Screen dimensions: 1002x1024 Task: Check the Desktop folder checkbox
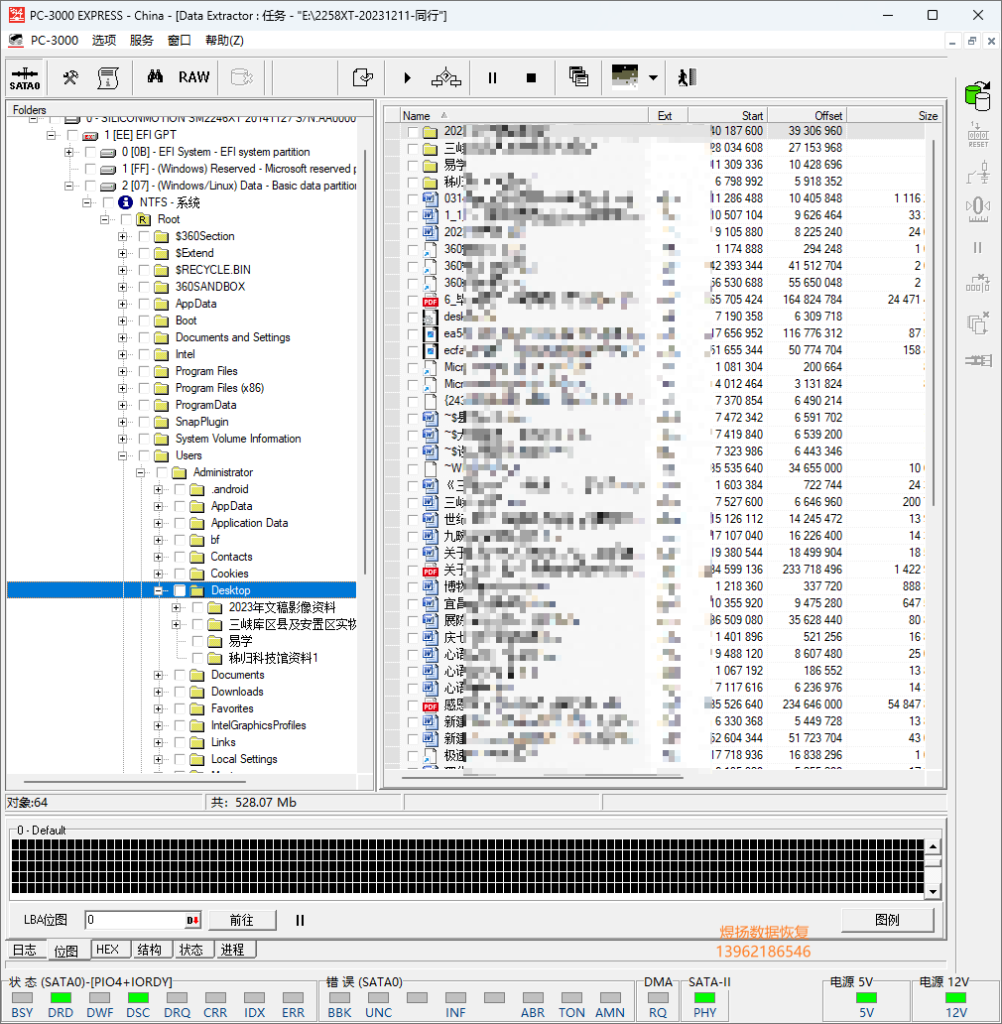coord(179,590)
